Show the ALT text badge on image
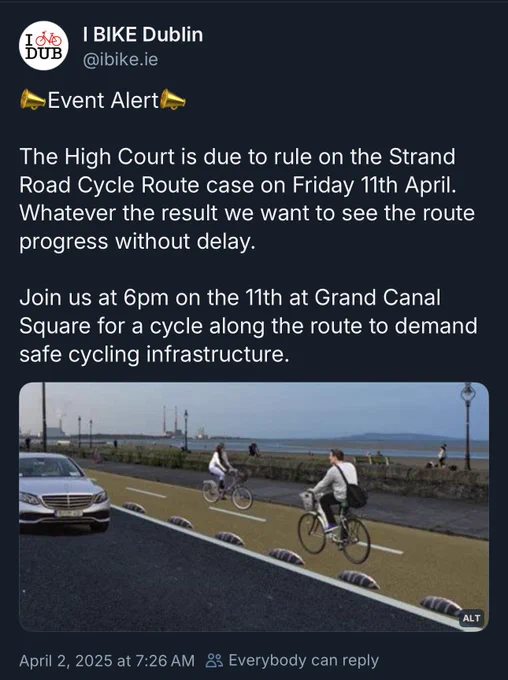The width and height of the screenshot is (508, 680). point(471,618)
